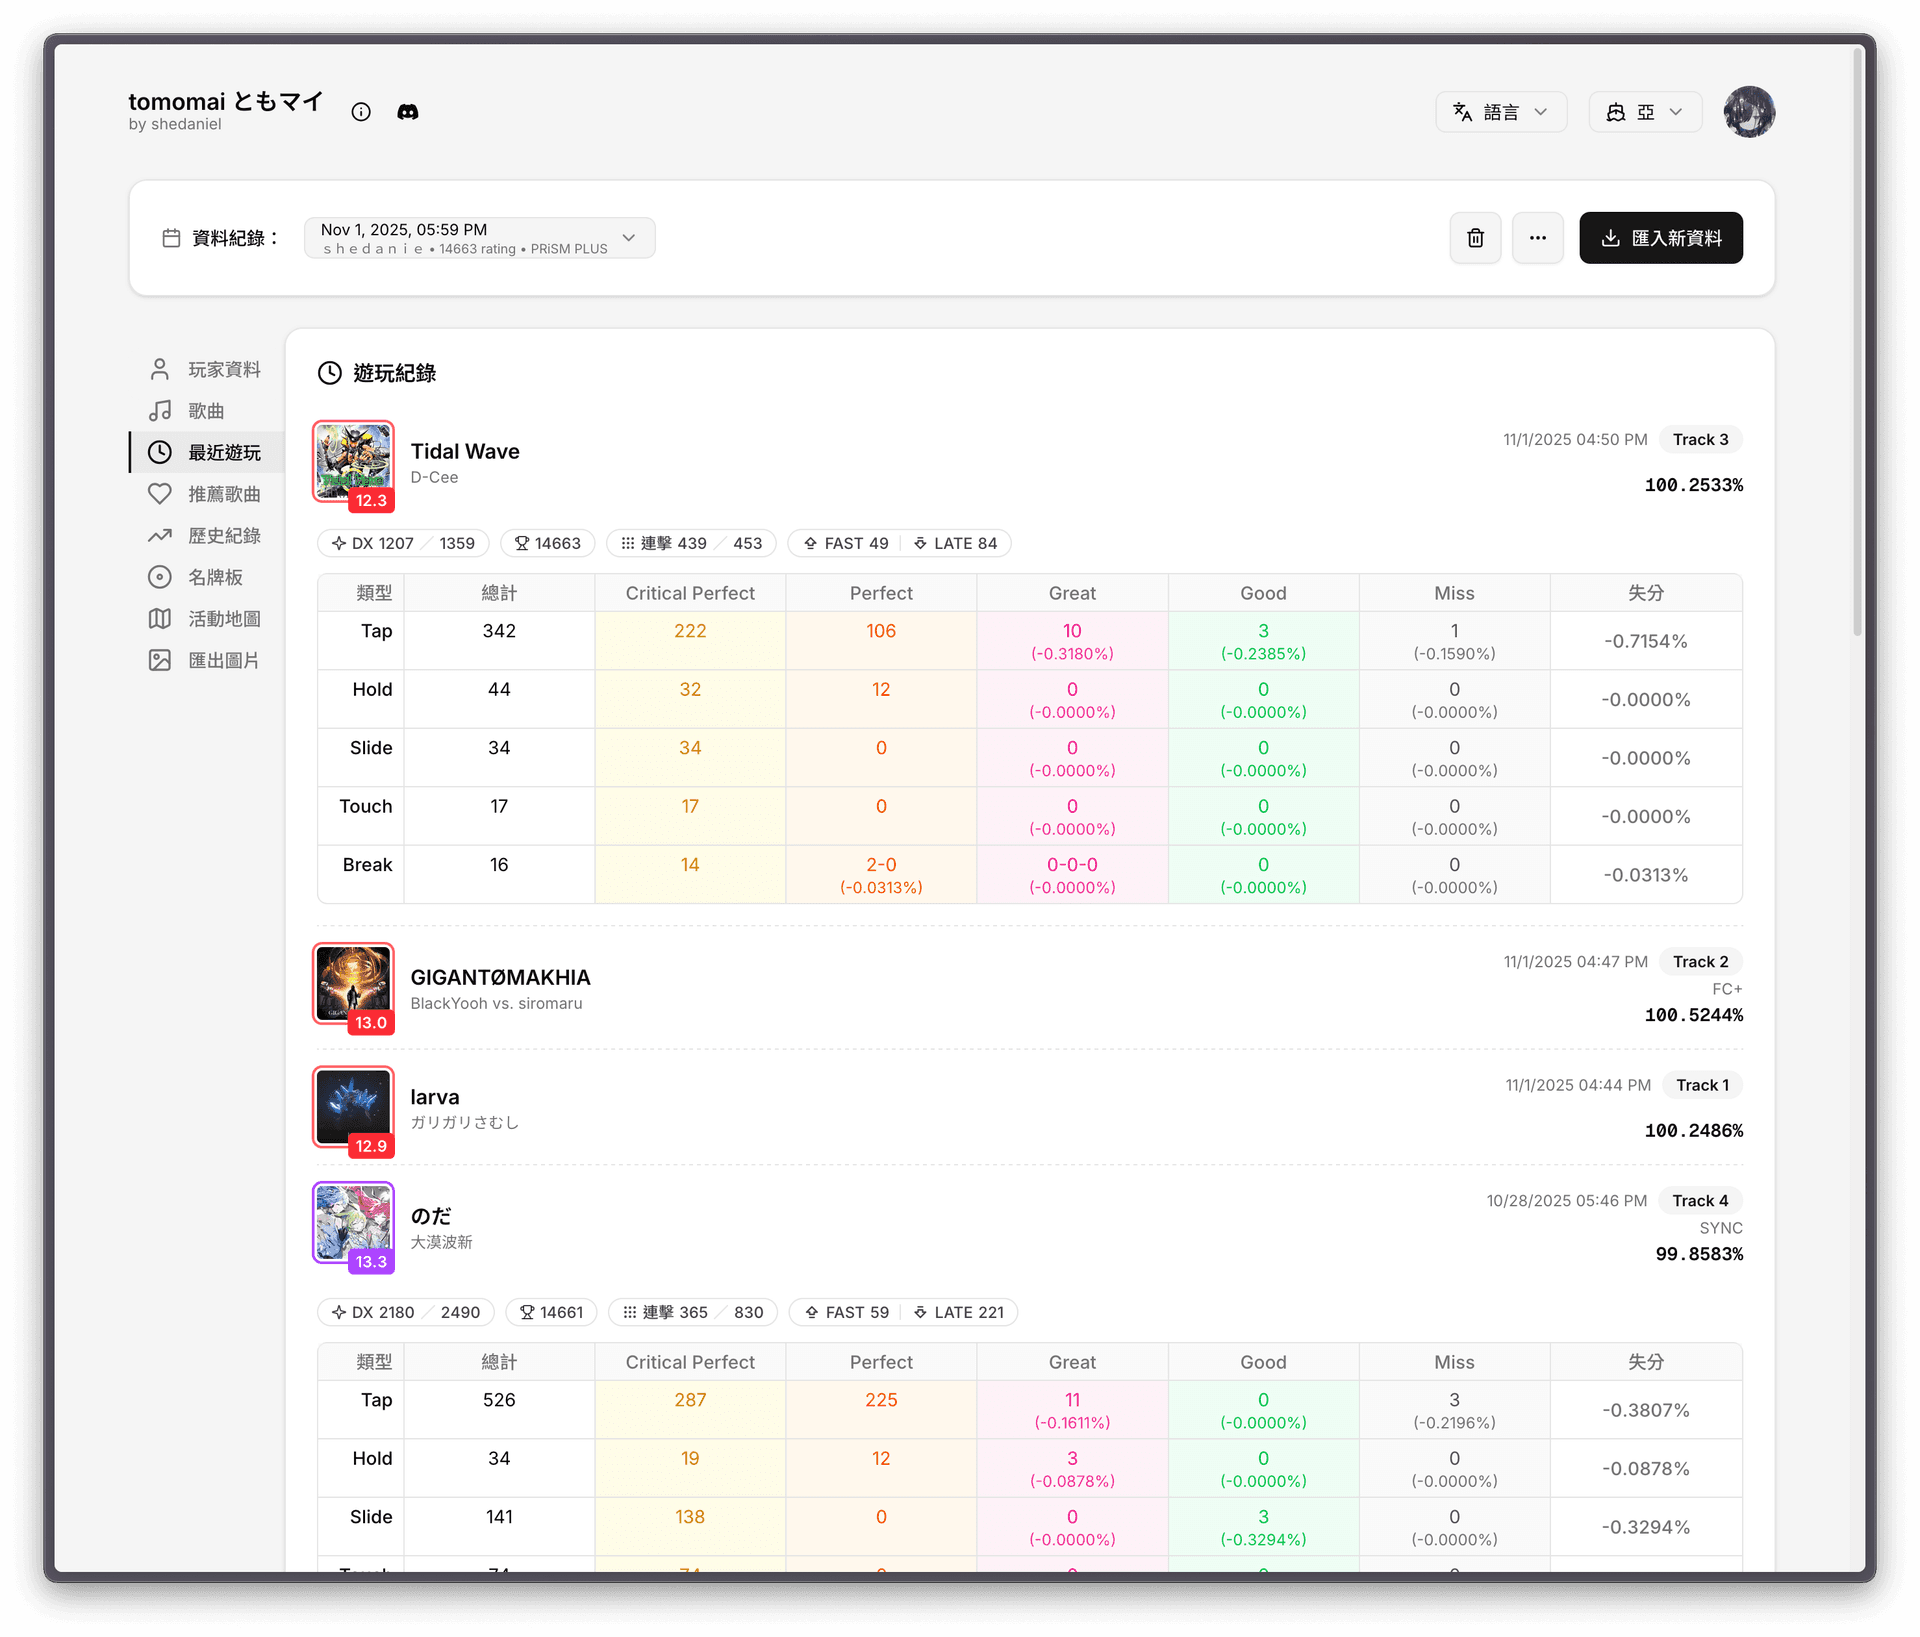
Task: Click the page's vertical scrollbar
Action: [x=1857, y=340]
